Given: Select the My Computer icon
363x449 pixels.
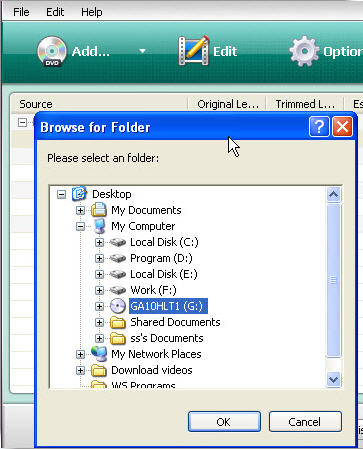Looking at the screenshot, I should pyautogui.click(x=99, y=226).
